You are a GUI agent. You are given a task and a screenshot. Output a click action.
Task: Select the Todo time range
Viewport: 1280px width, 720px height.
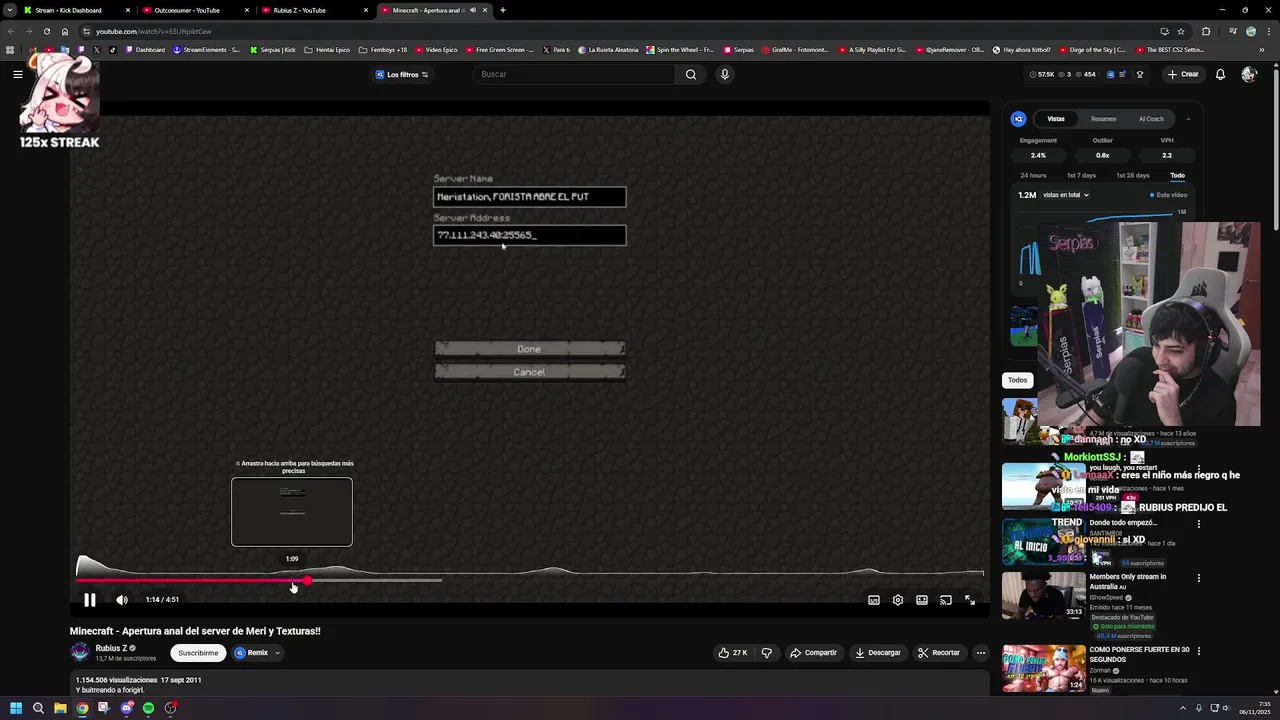pos(1178,176)
